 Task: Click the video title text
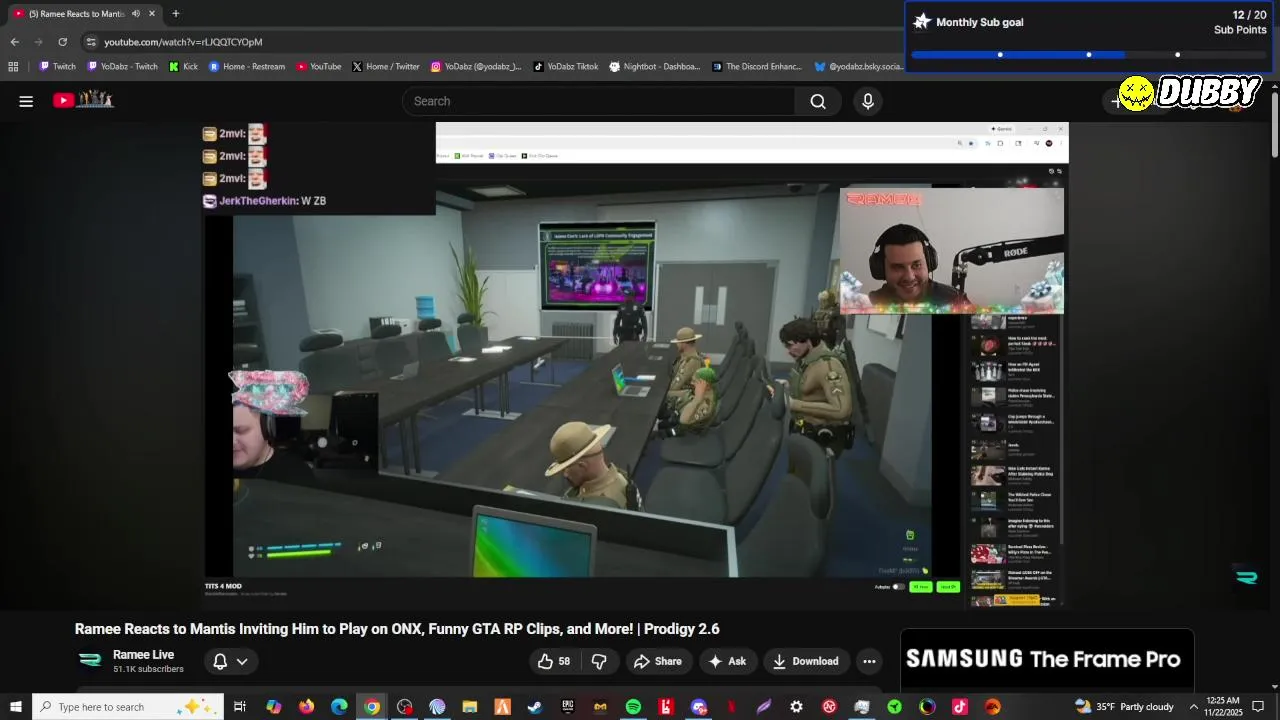click(x=397, y=629)
